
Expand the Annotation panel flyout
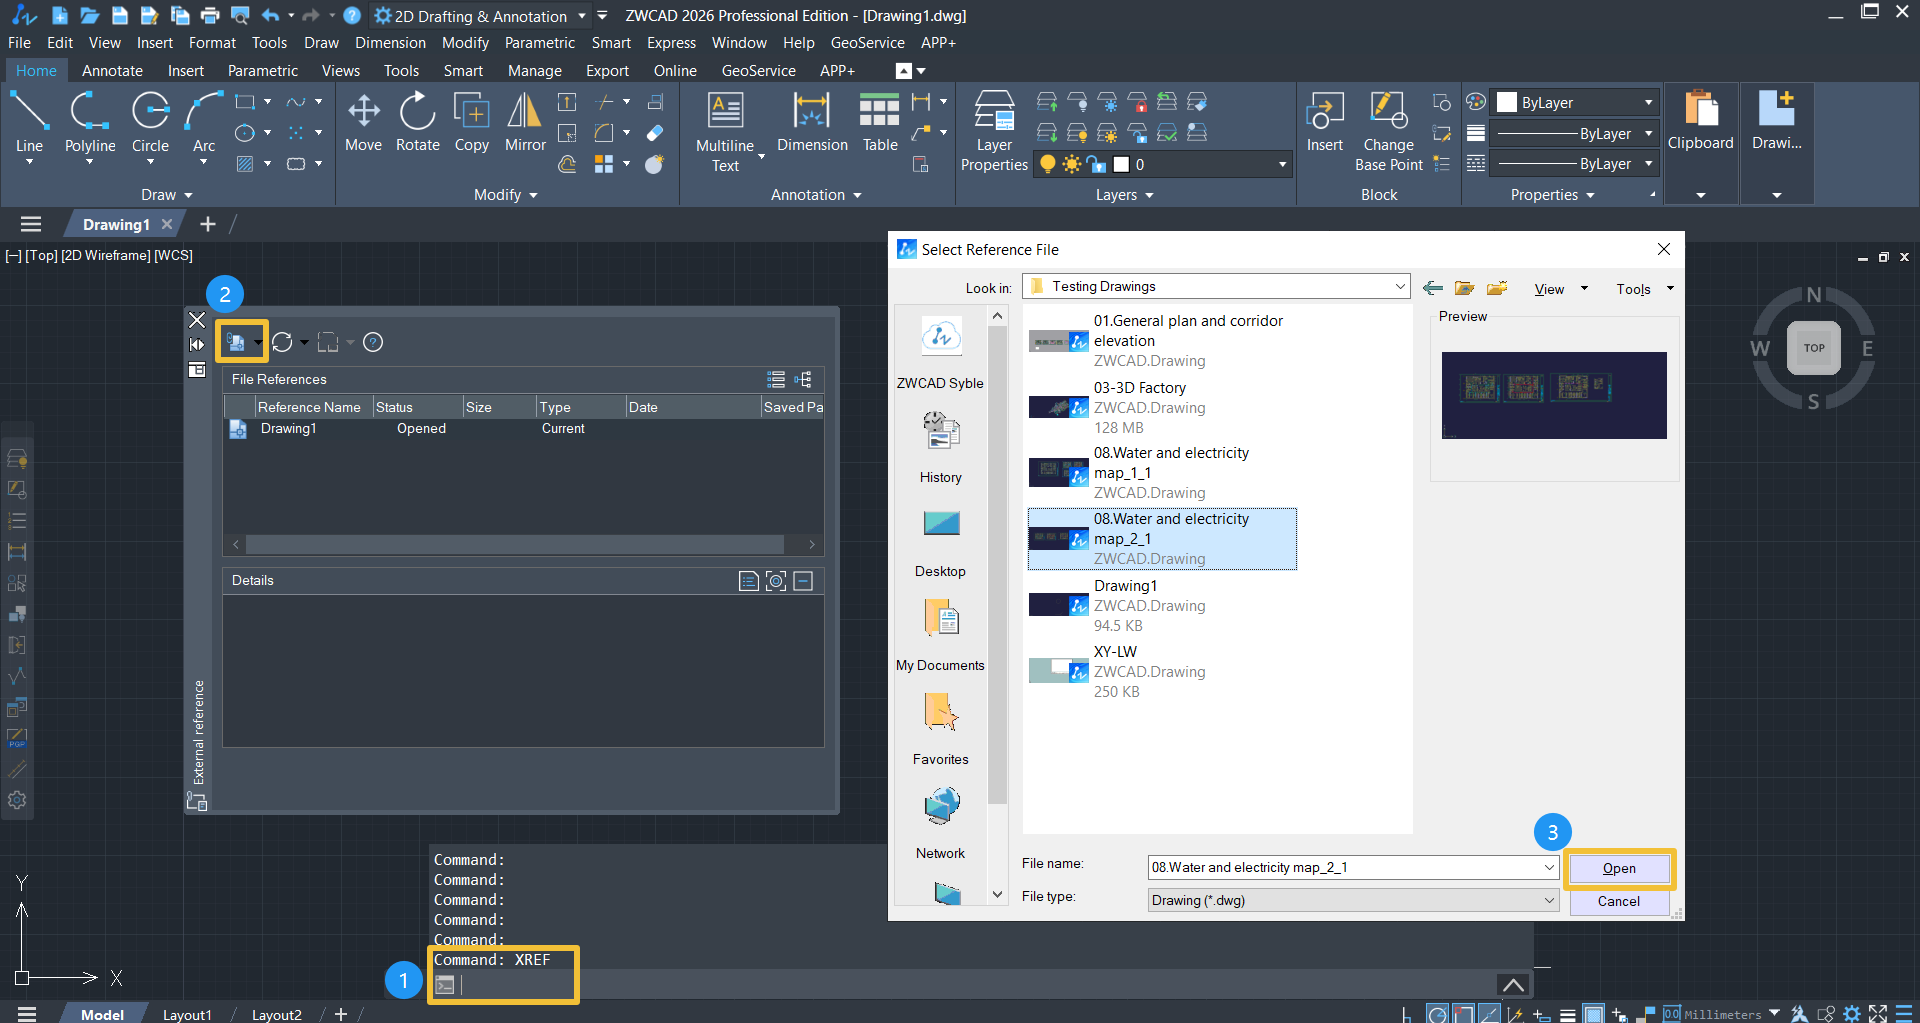816,195
